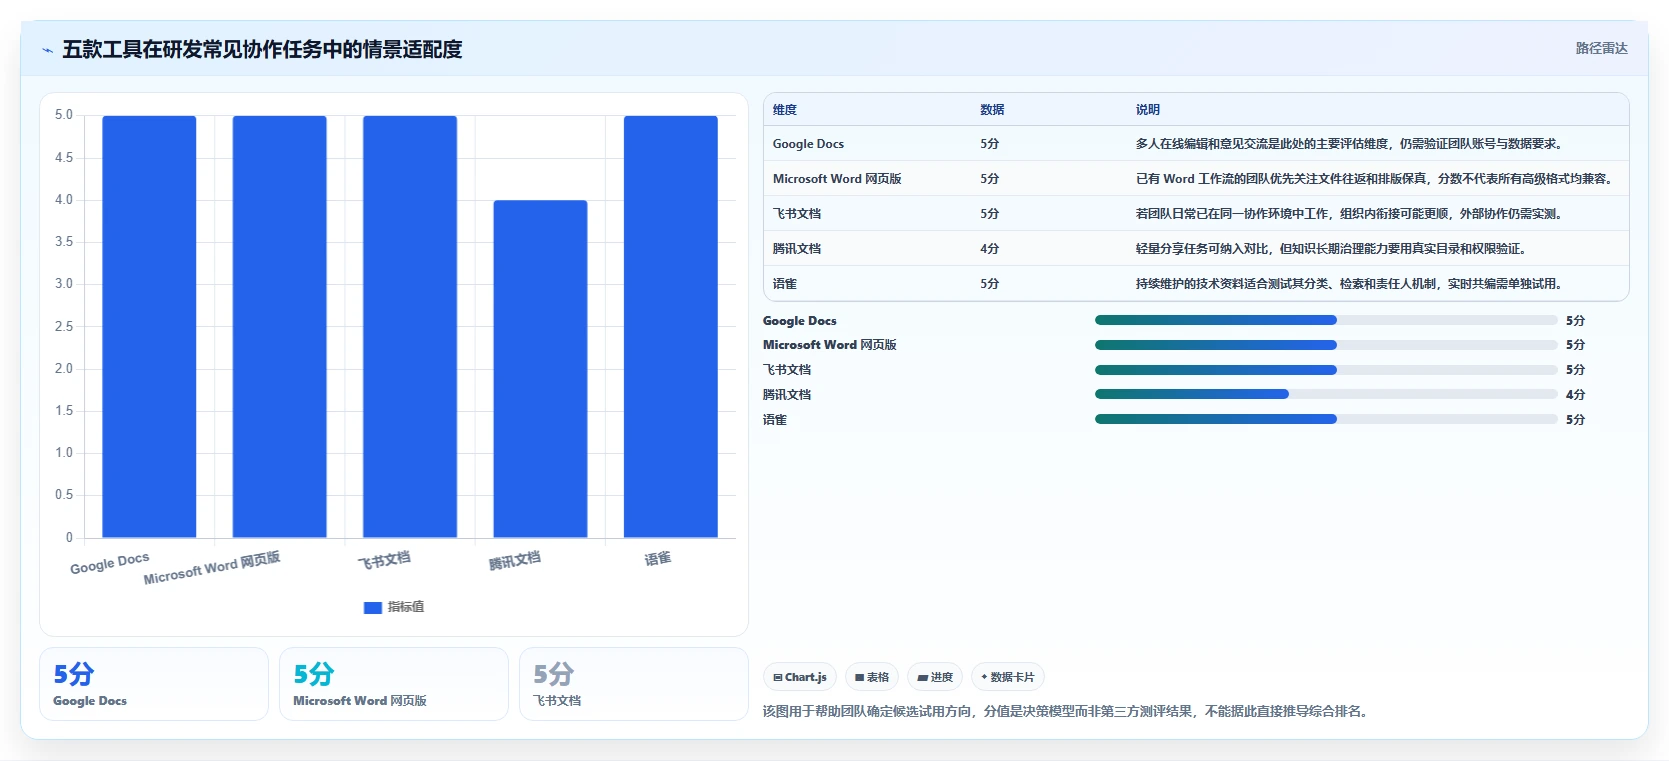
Task: Select the Google Docs bar in chart
Action: (149, 327)
